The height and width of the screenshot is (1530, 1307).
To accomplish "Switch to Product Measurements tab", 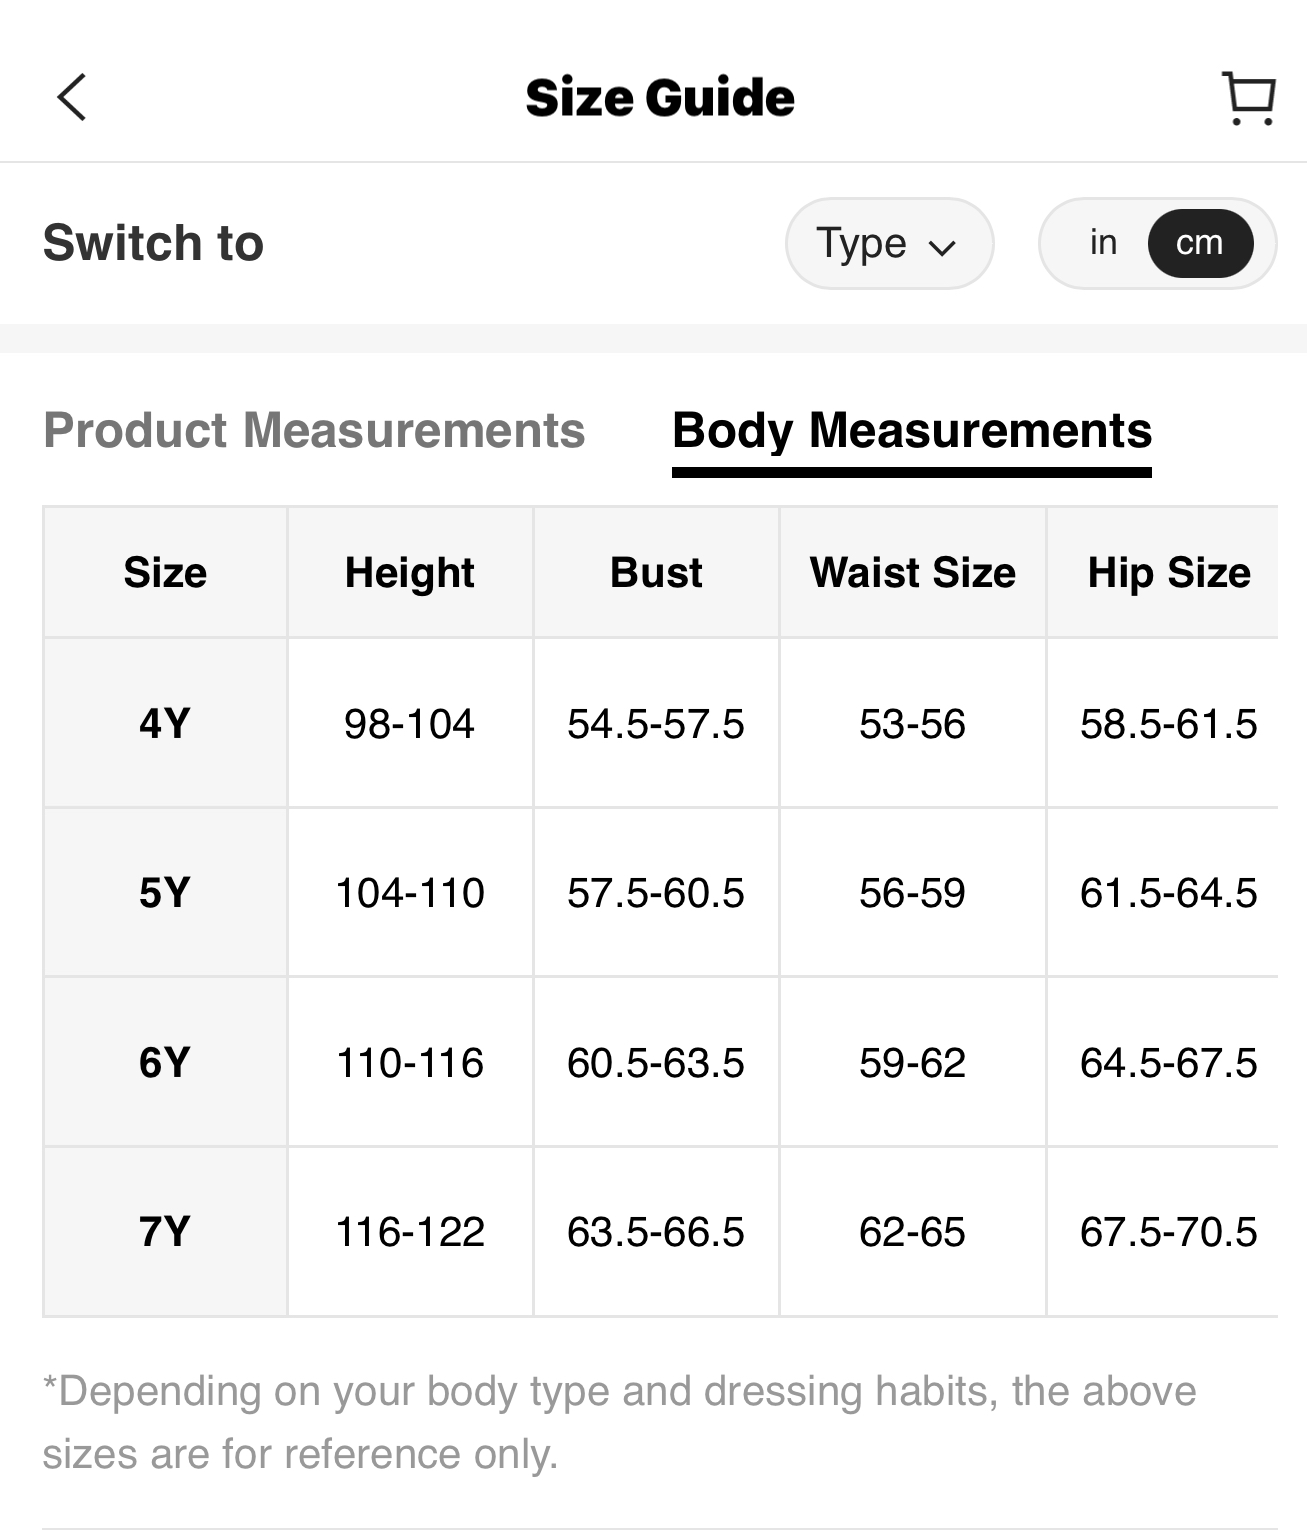I will coord(314,431).
